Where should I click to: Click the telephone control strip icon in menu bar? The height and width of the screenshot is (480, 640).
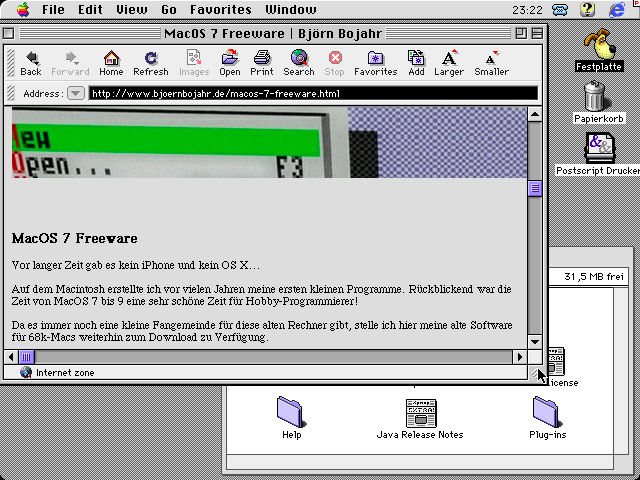pos(560,9)
